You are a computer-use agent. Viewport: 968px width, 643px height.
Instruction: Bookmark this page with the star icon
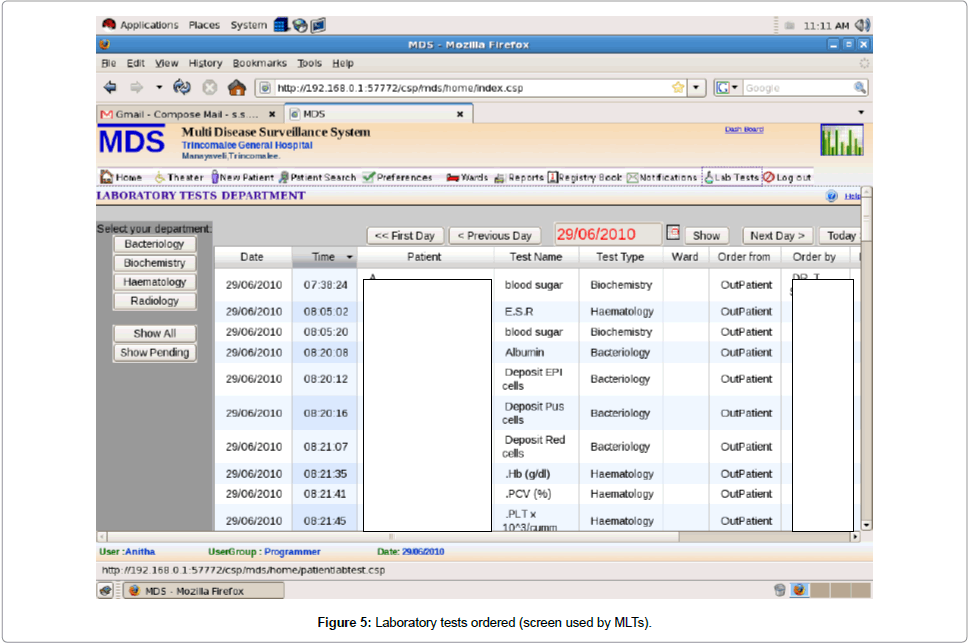(x=678, y=88)
